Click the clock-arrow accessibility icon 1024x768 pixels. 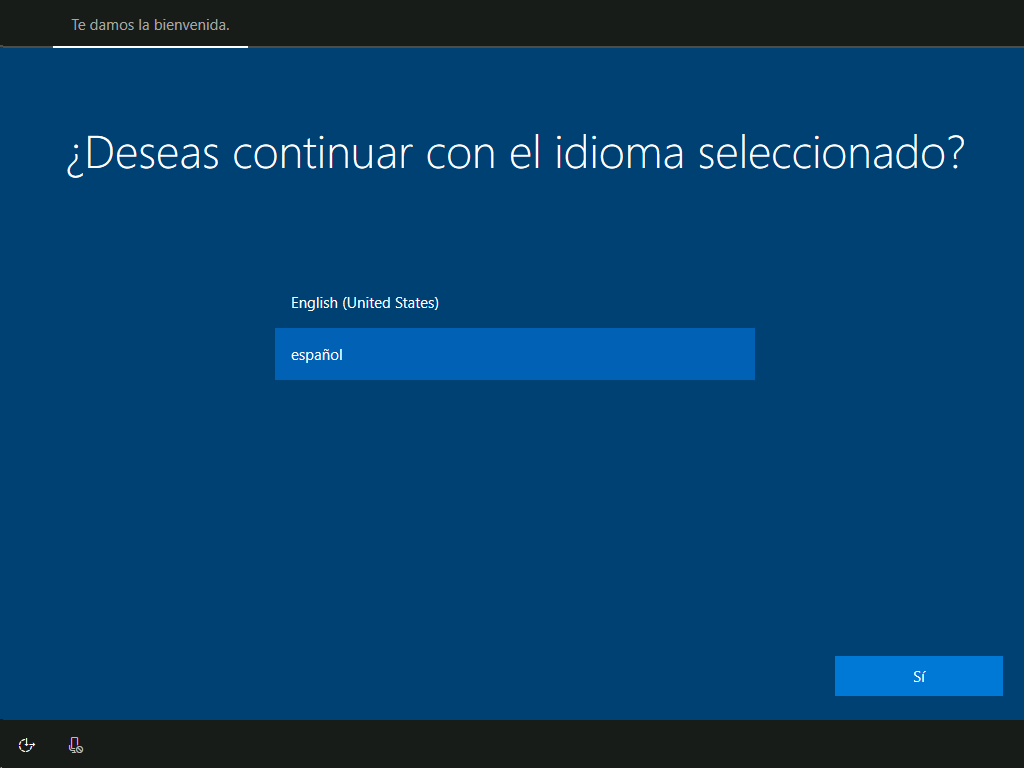(27, 744)
